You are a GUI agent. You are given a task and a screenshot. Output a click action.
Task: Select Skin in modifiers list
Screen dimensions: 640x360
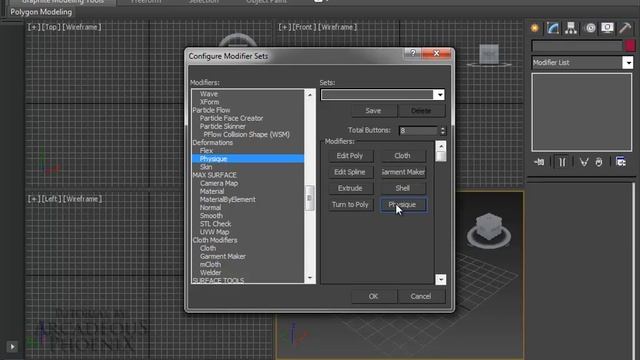coord(206,167)
